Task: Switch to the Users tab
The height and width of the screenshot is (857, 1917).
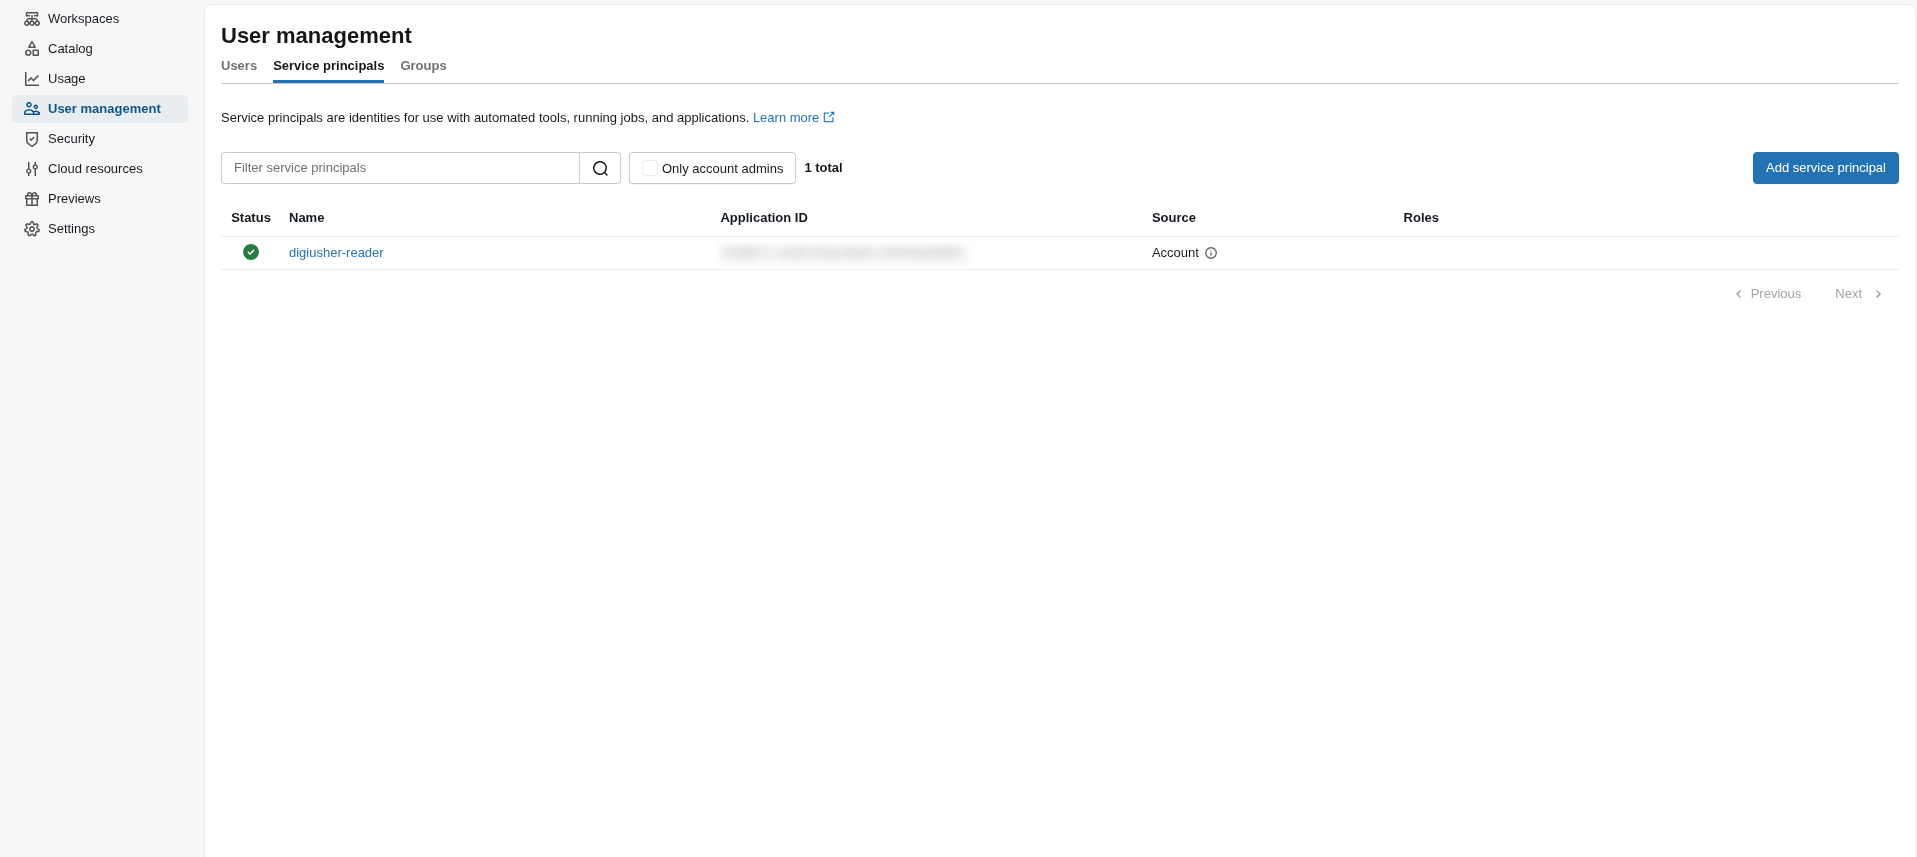Action: coord(239,66)
